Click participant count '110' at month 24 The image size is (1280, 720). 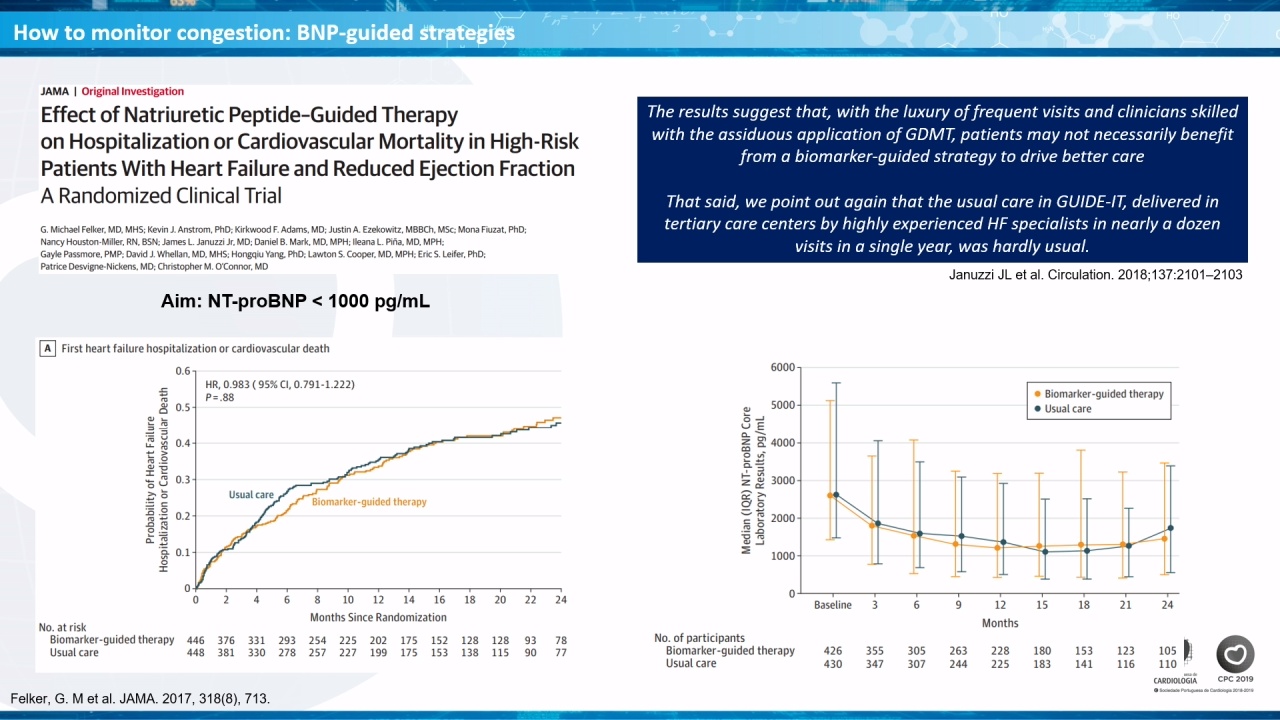coord(1168,664)
